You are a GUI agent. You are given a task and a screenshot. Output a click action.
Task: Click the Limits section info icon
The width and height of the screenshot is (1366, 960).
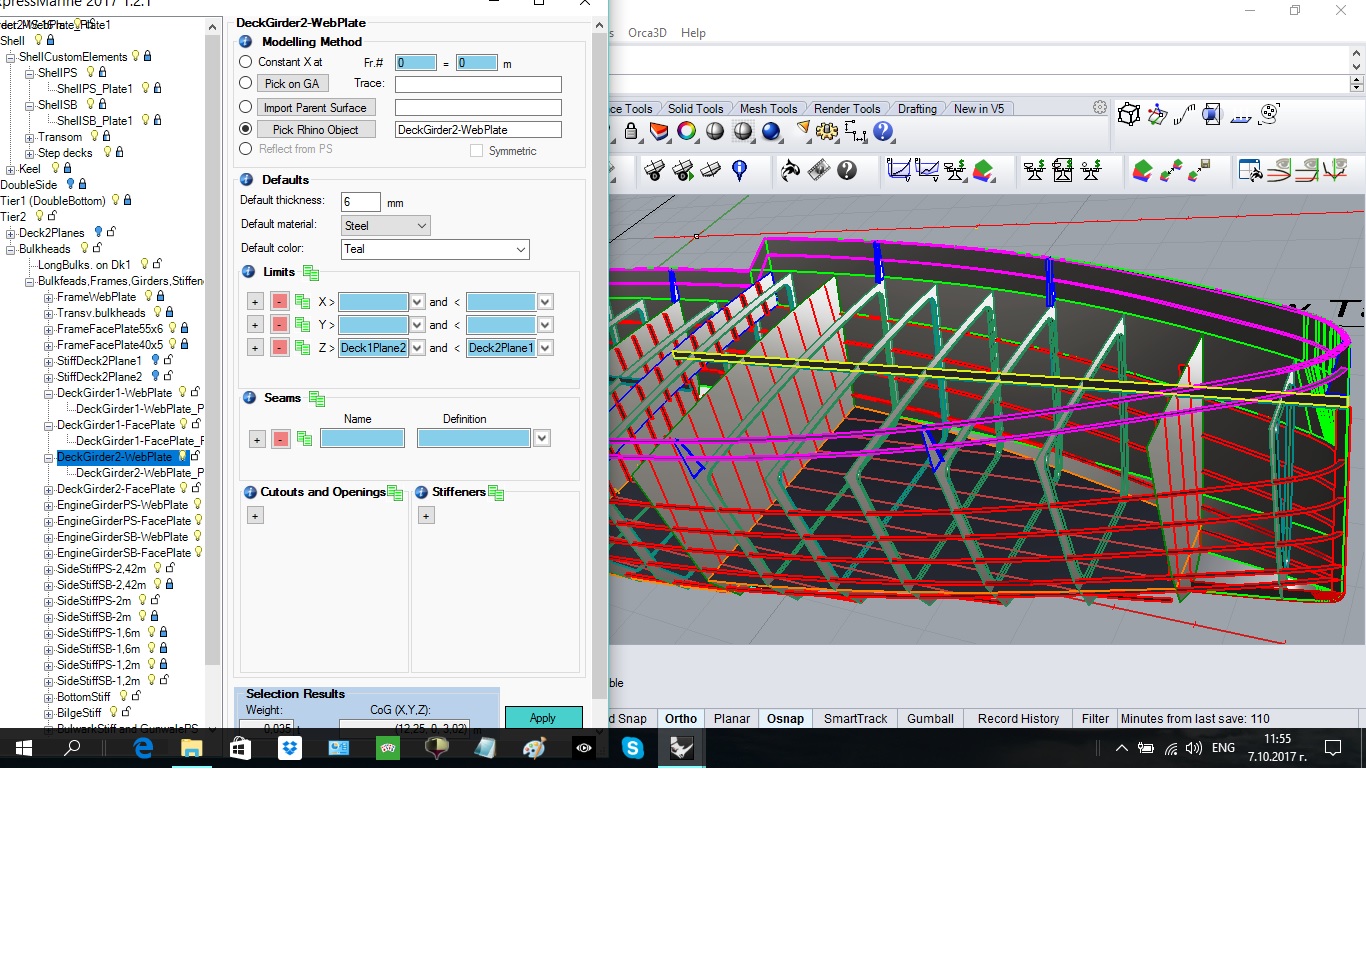click(248, 272)
